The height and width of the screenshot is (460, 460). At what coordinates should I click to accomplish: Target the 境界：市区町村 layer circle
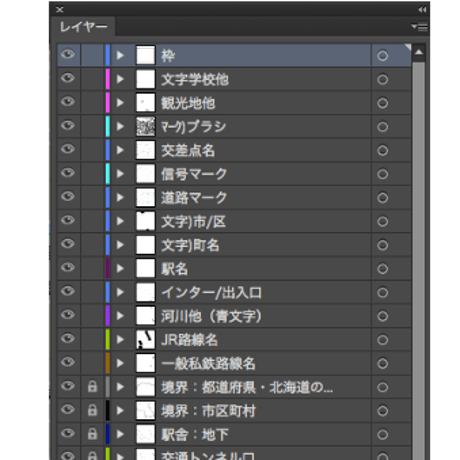point(382,411)
